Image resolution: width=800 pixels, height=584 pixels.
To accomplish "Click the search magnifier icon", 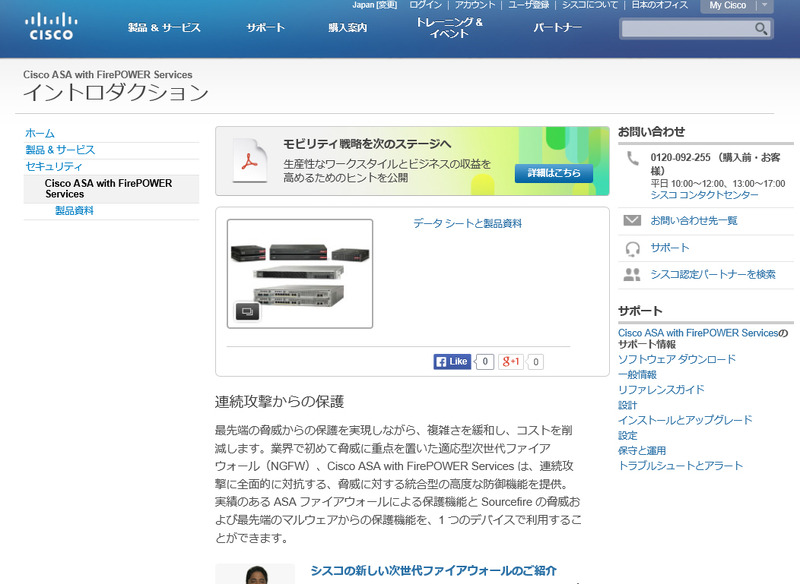I will [761, 29].
